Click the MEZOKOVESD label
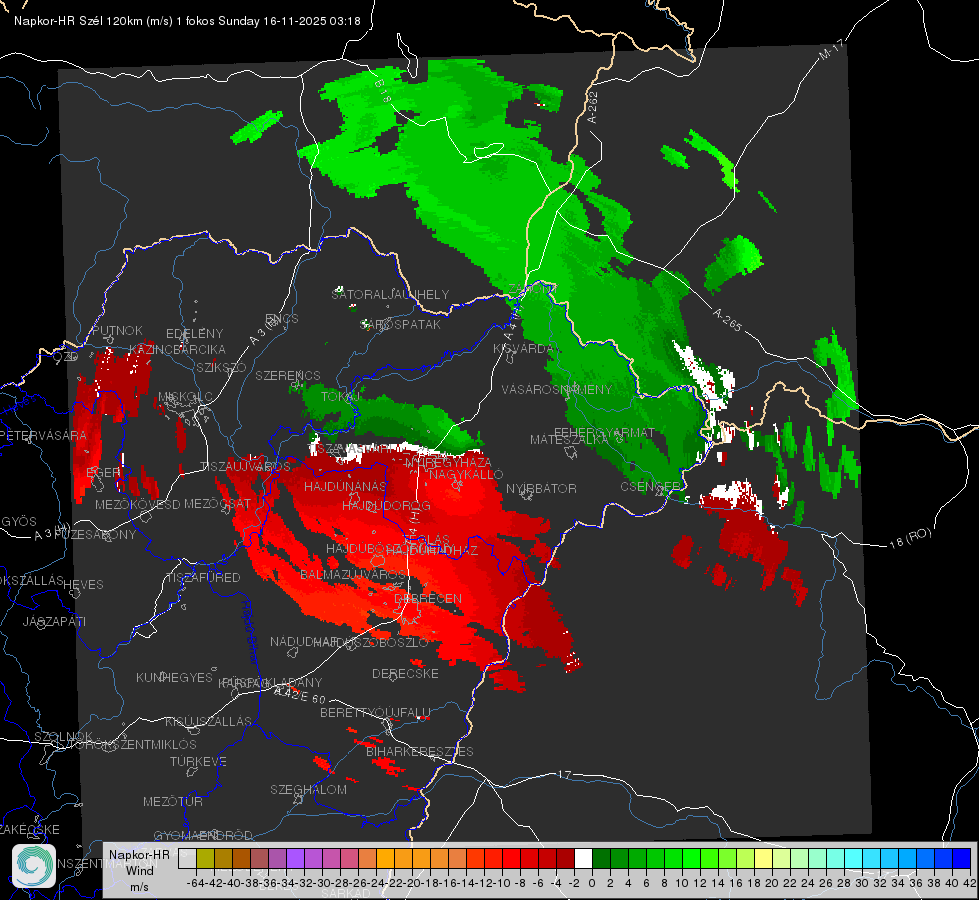 point(137,504)
